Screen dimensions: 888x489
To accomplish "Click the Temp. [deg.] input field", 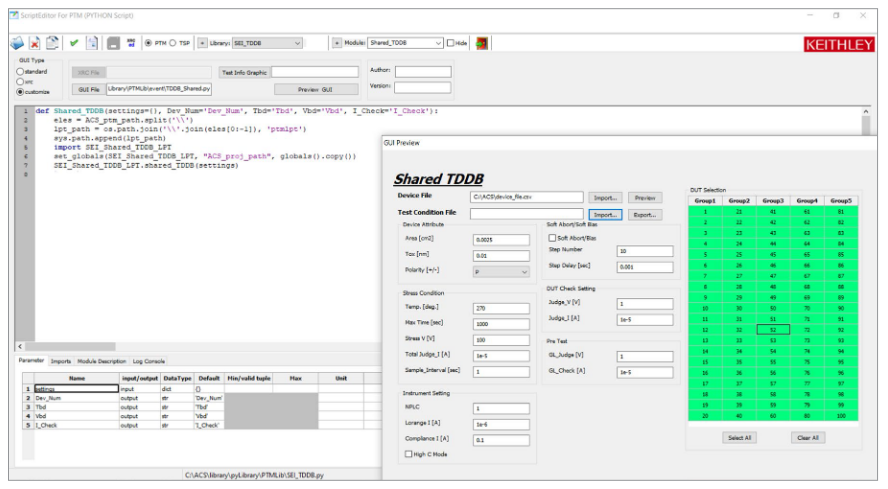I will click(502, 309).
